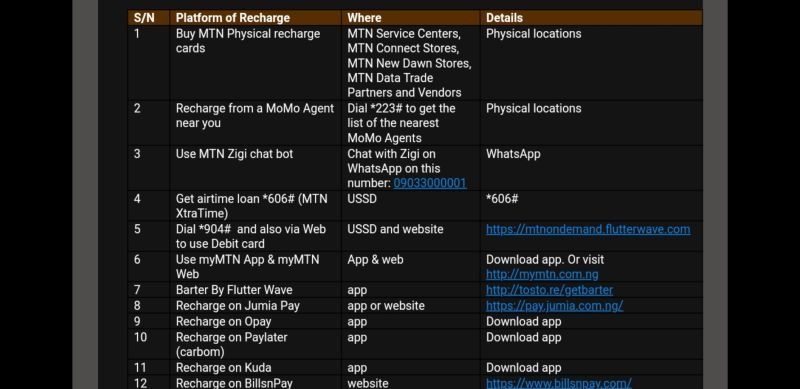Click "Download app" in the Paylater row
The image size is (800, 389).
[523, 337]
